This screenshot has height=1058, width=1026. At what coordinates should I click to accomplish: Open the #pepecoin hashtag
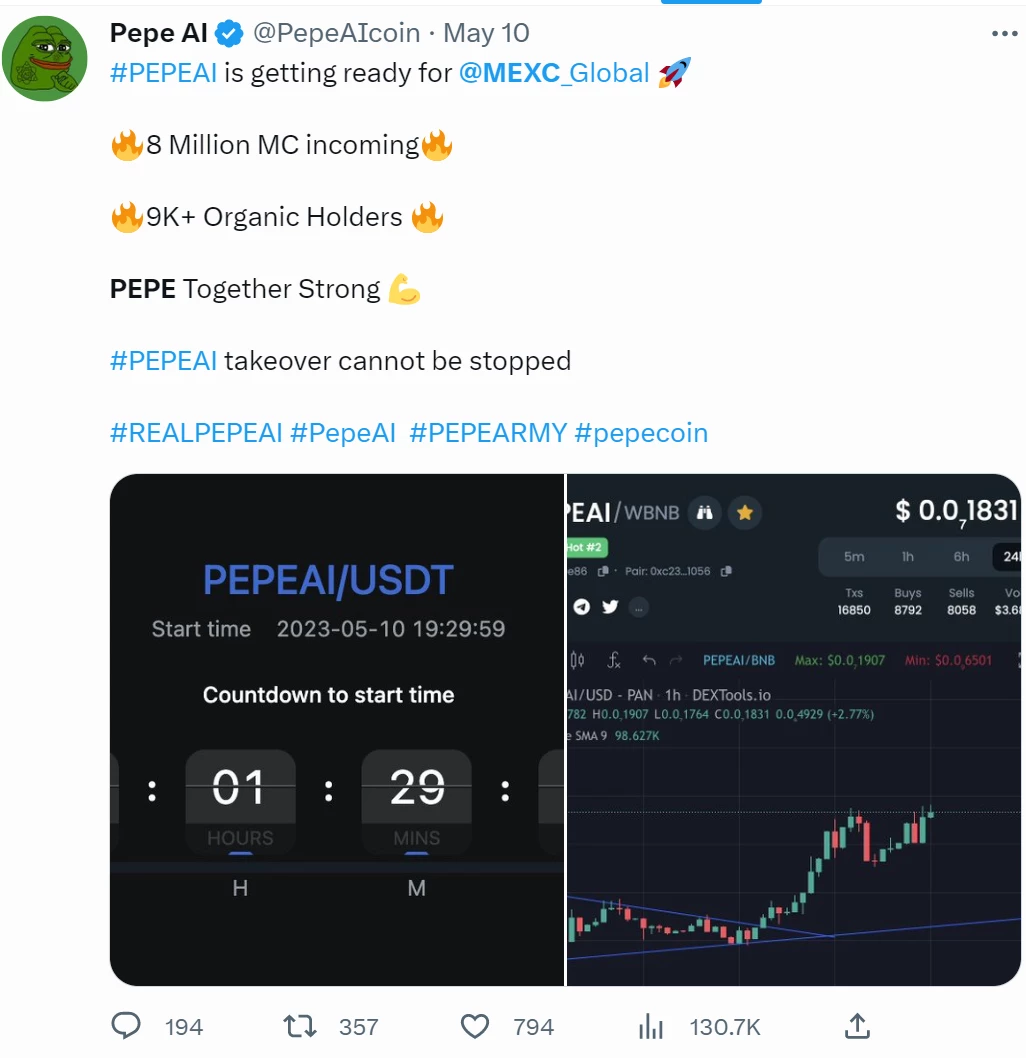click(641, 433)
